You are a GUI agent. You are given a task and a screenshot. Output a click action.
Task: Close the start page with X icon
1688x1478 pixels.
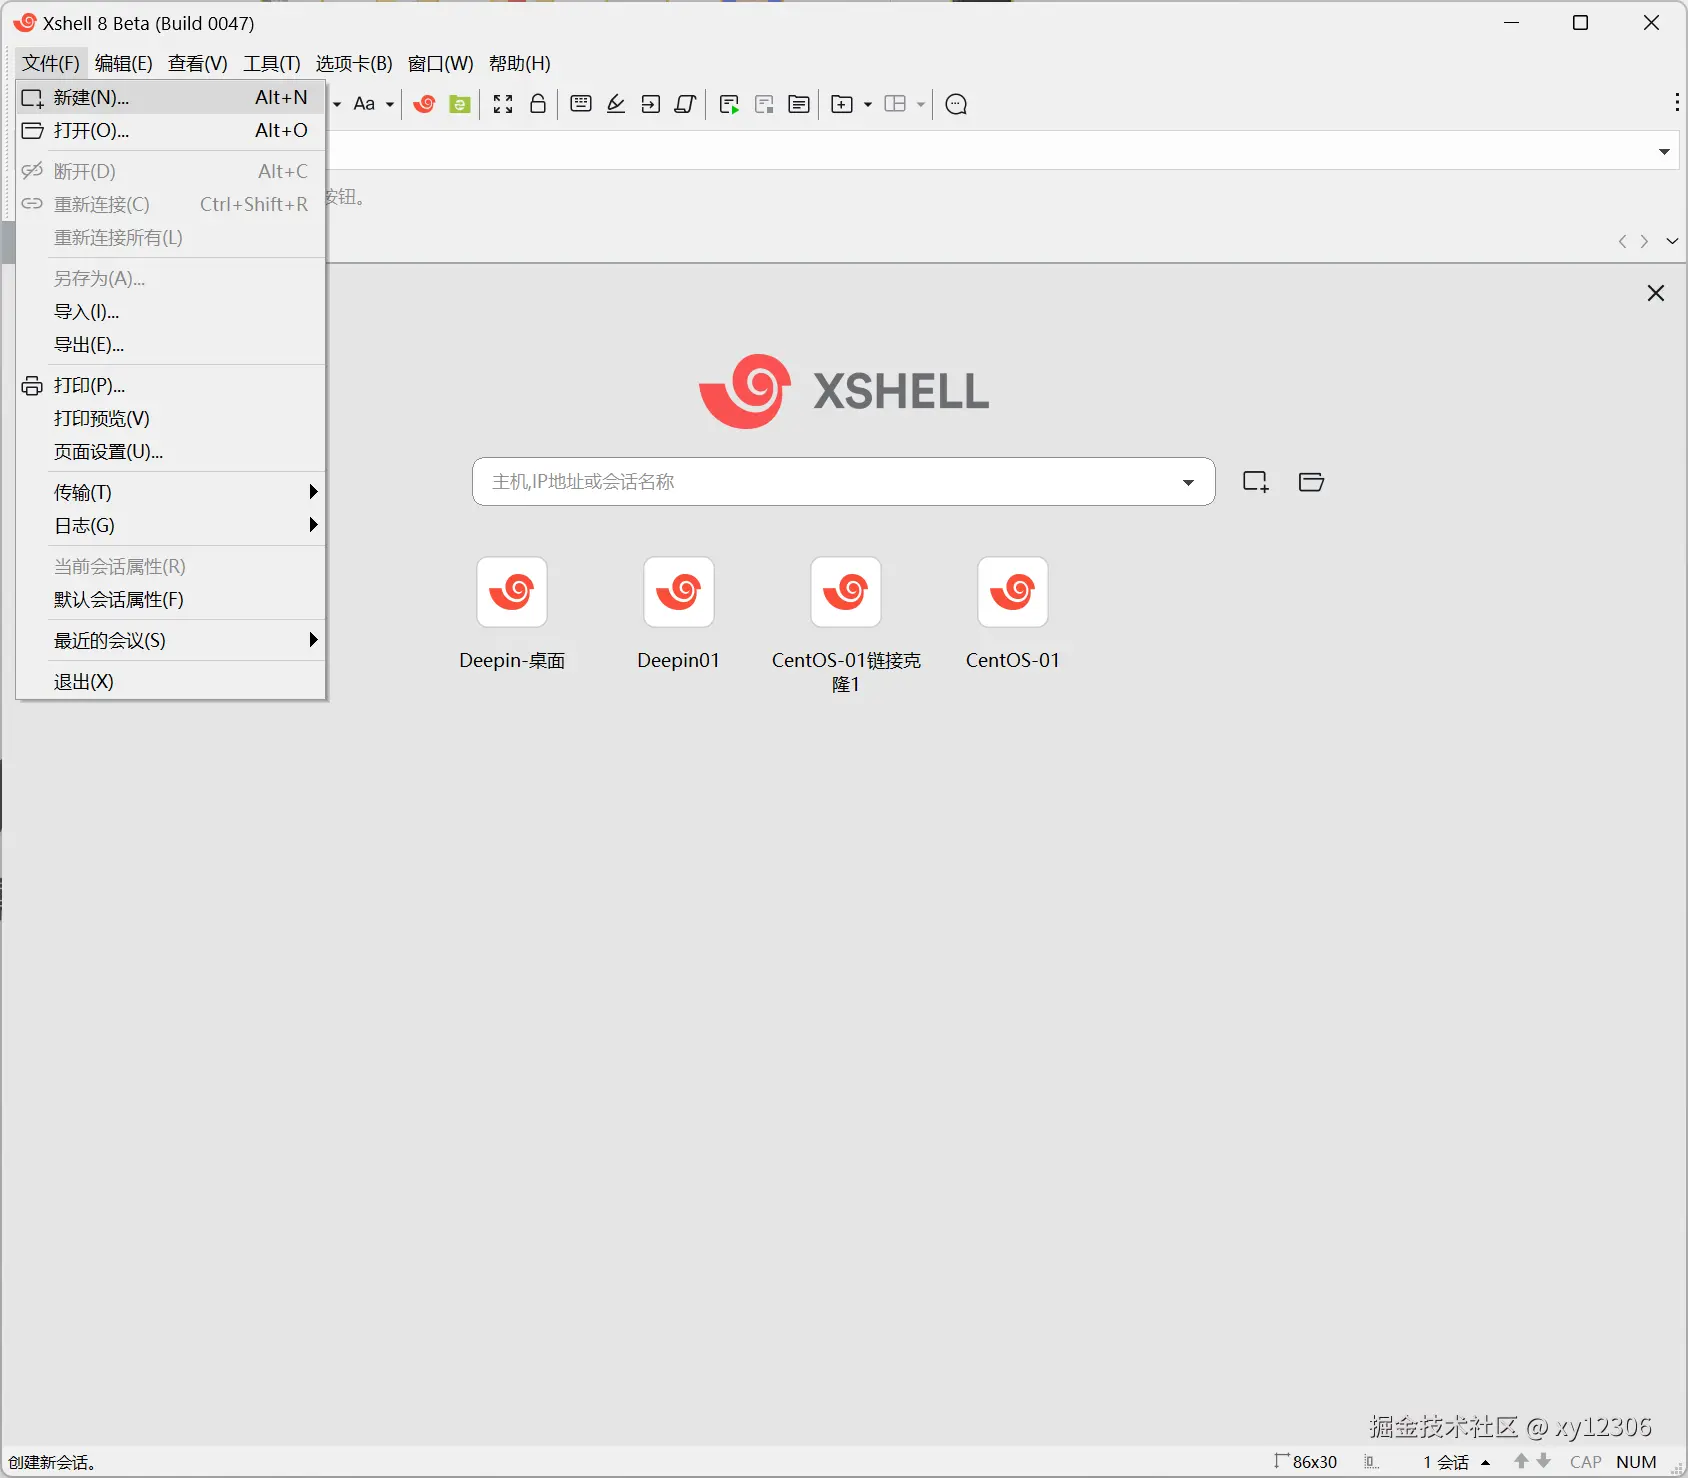click(x=1656, y=293)
